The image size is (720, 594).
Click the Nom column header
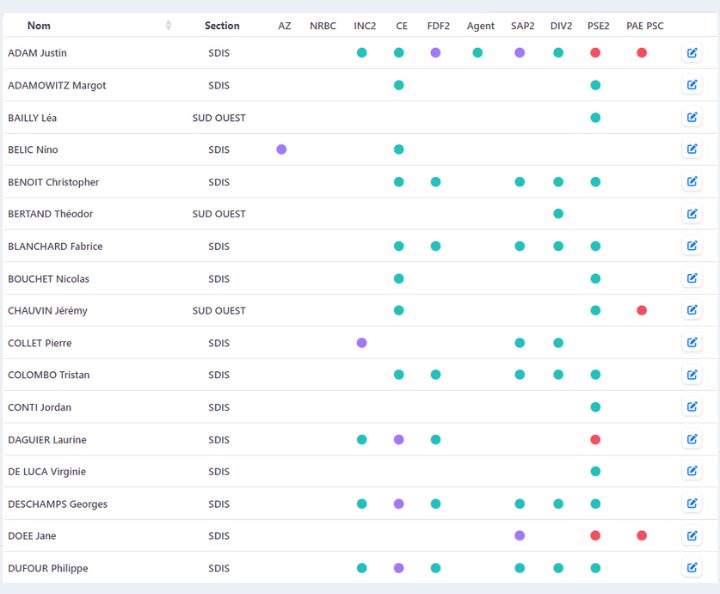(39, 26)
